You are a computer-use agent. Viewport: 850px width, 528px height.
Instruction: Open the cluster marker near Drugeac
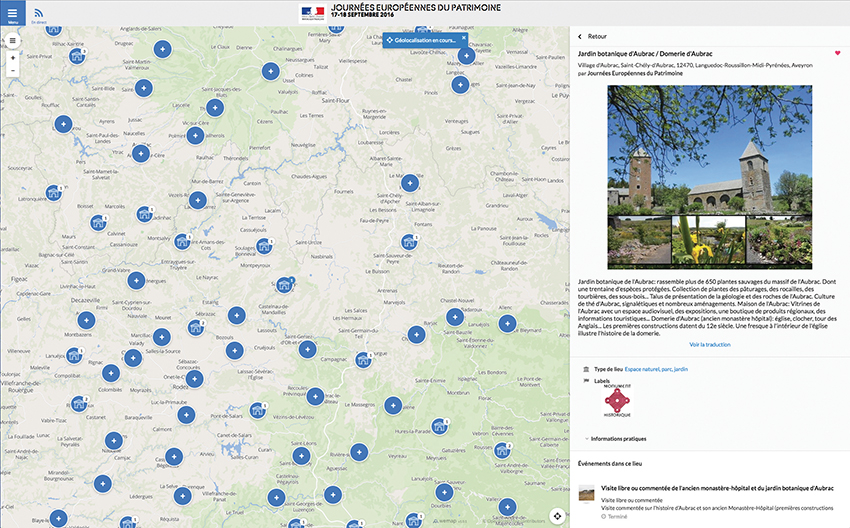click(162, 49)
